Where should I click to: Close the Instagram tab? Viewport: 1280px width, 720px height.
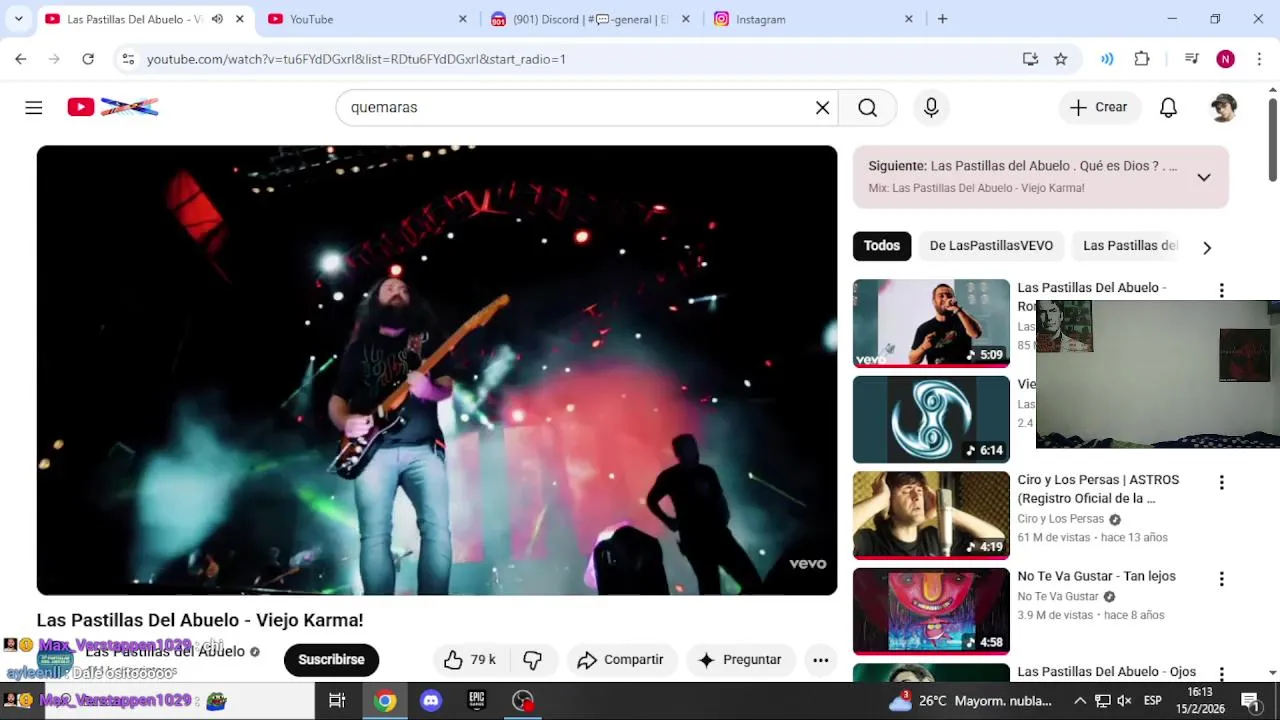909,19
